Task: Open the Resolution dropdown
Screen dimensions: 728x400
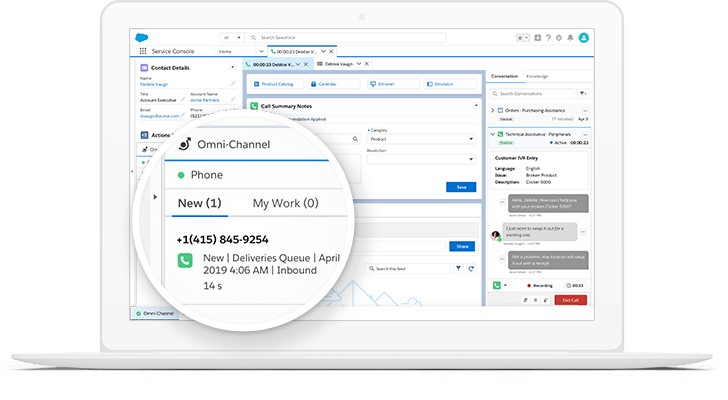Action: 420,159
